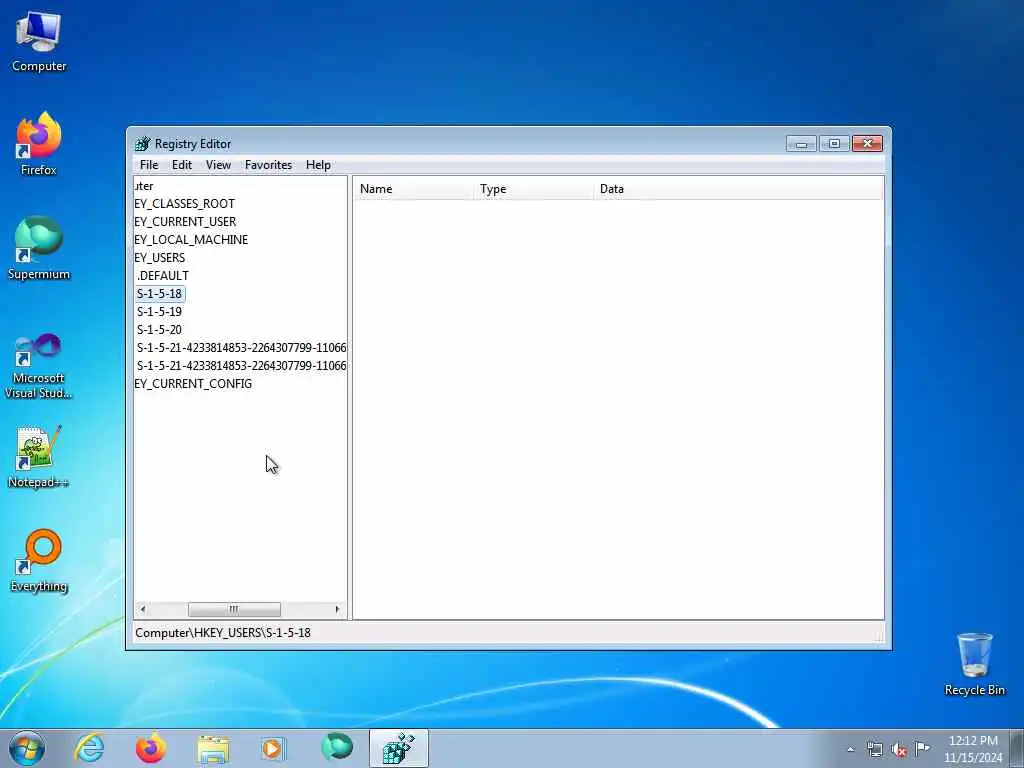Open the Windows Start menu

27,748
